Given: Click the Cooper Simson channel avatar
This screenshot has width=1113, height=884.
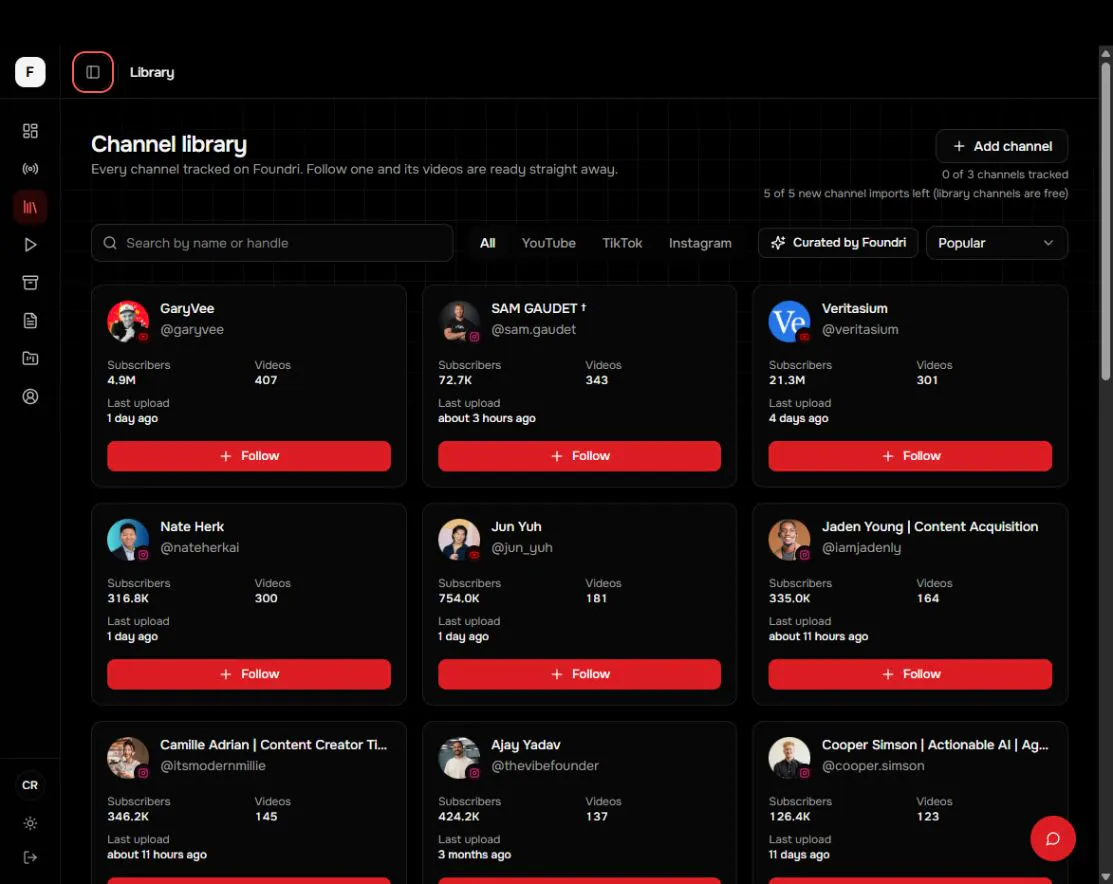Looking at the screenshot, I should point(789,757).
